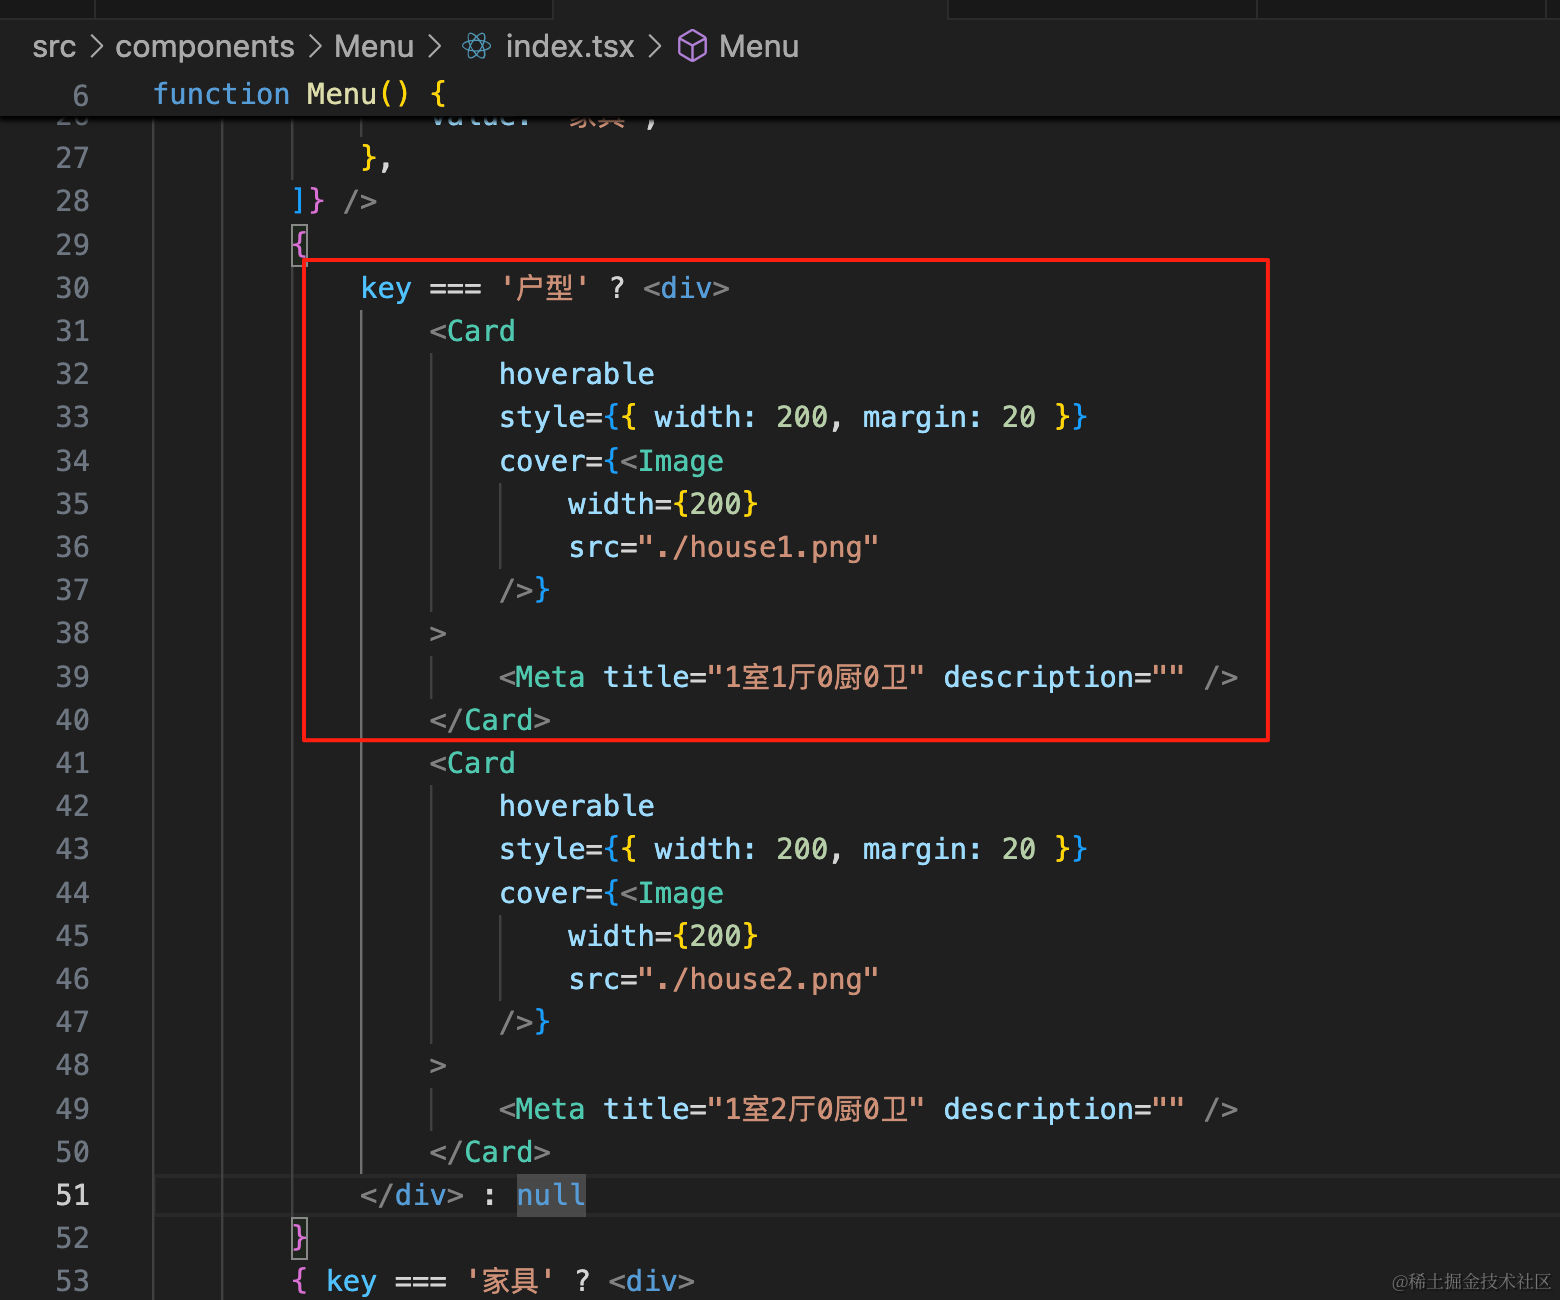The width and height of the screenshot is (1560, 1300).
Task: Click the 'key' identifier on line 30
Action: [x=386, y=288]
